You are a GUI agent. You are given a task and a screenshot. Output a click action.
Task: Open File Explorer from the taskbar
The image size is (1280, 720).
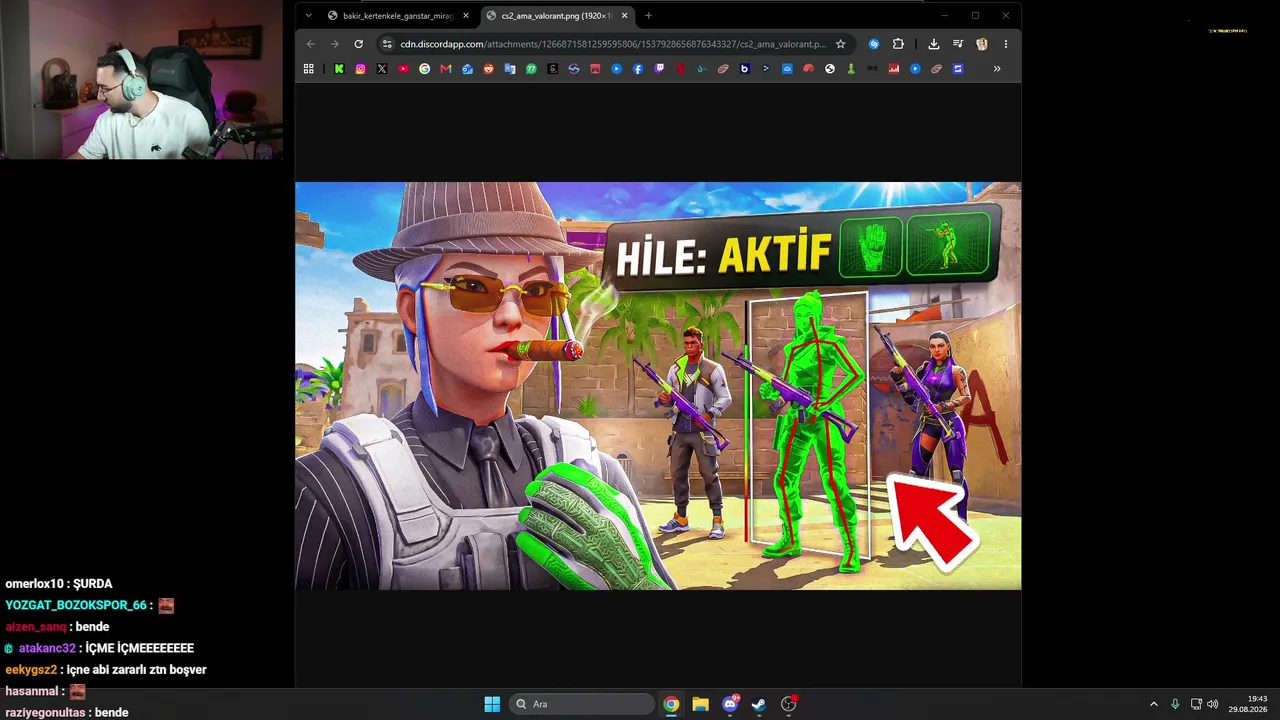click(x=700, y=704)
